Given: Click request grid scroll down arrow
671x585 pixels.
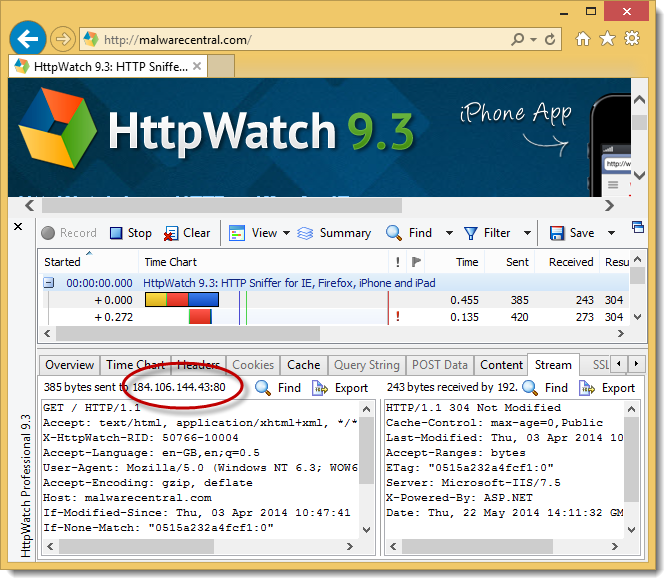Looking at the screenshot, I should pos(638,317).
